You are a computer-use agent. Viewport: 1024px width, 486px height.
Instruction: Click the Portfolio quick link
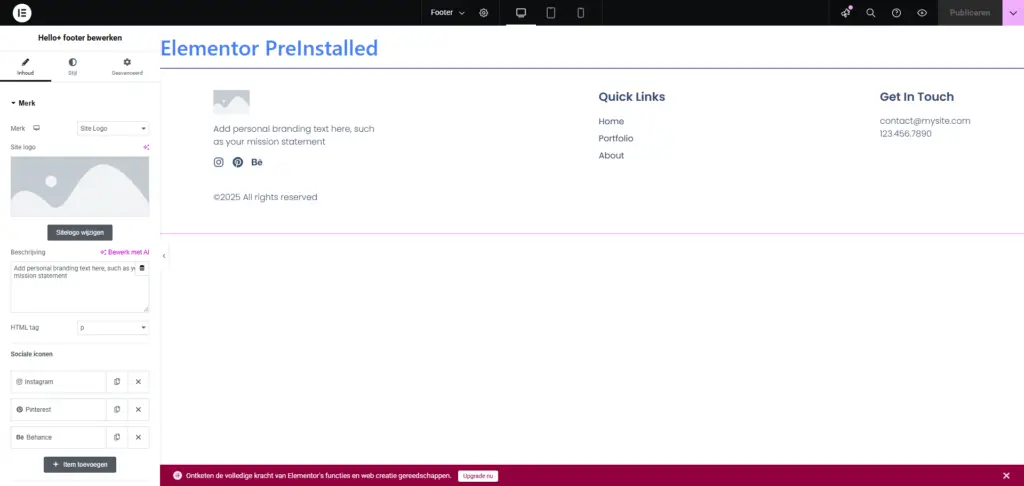tap(616, 138)
